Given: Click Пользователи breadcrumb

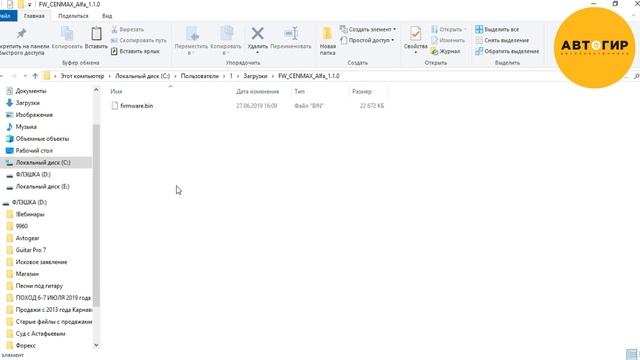Looking at the screenshot, I should 200,76.
